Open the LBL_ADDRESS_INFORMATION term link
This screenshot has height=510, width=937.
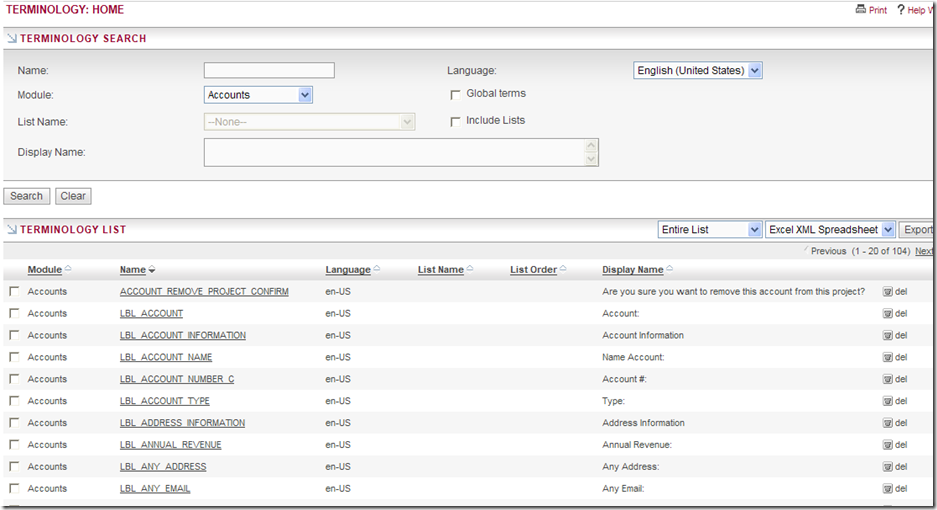[x=182, y=423]
